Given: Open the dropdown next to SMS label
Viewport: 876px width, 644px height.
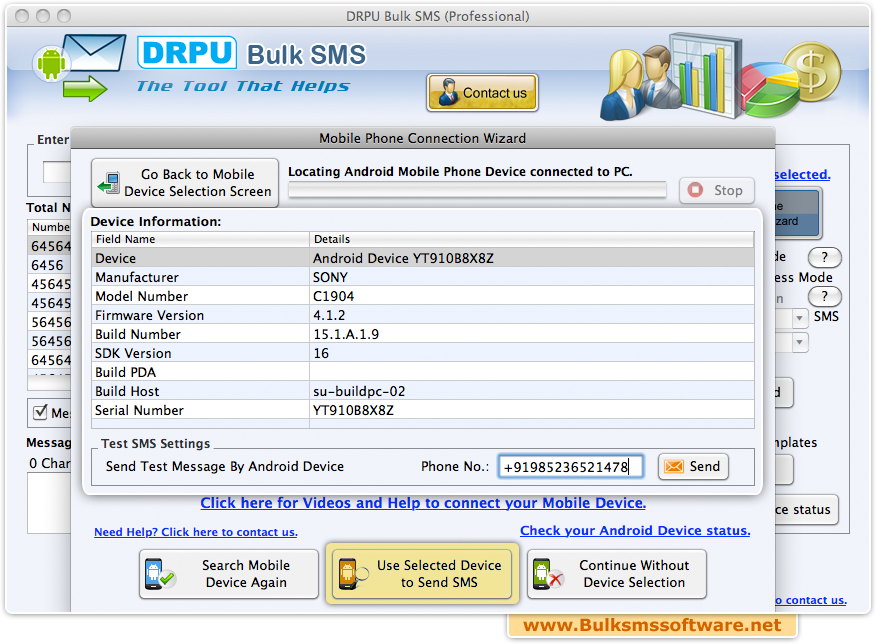Looking at the screenshot, I should (x=799, y=318).
